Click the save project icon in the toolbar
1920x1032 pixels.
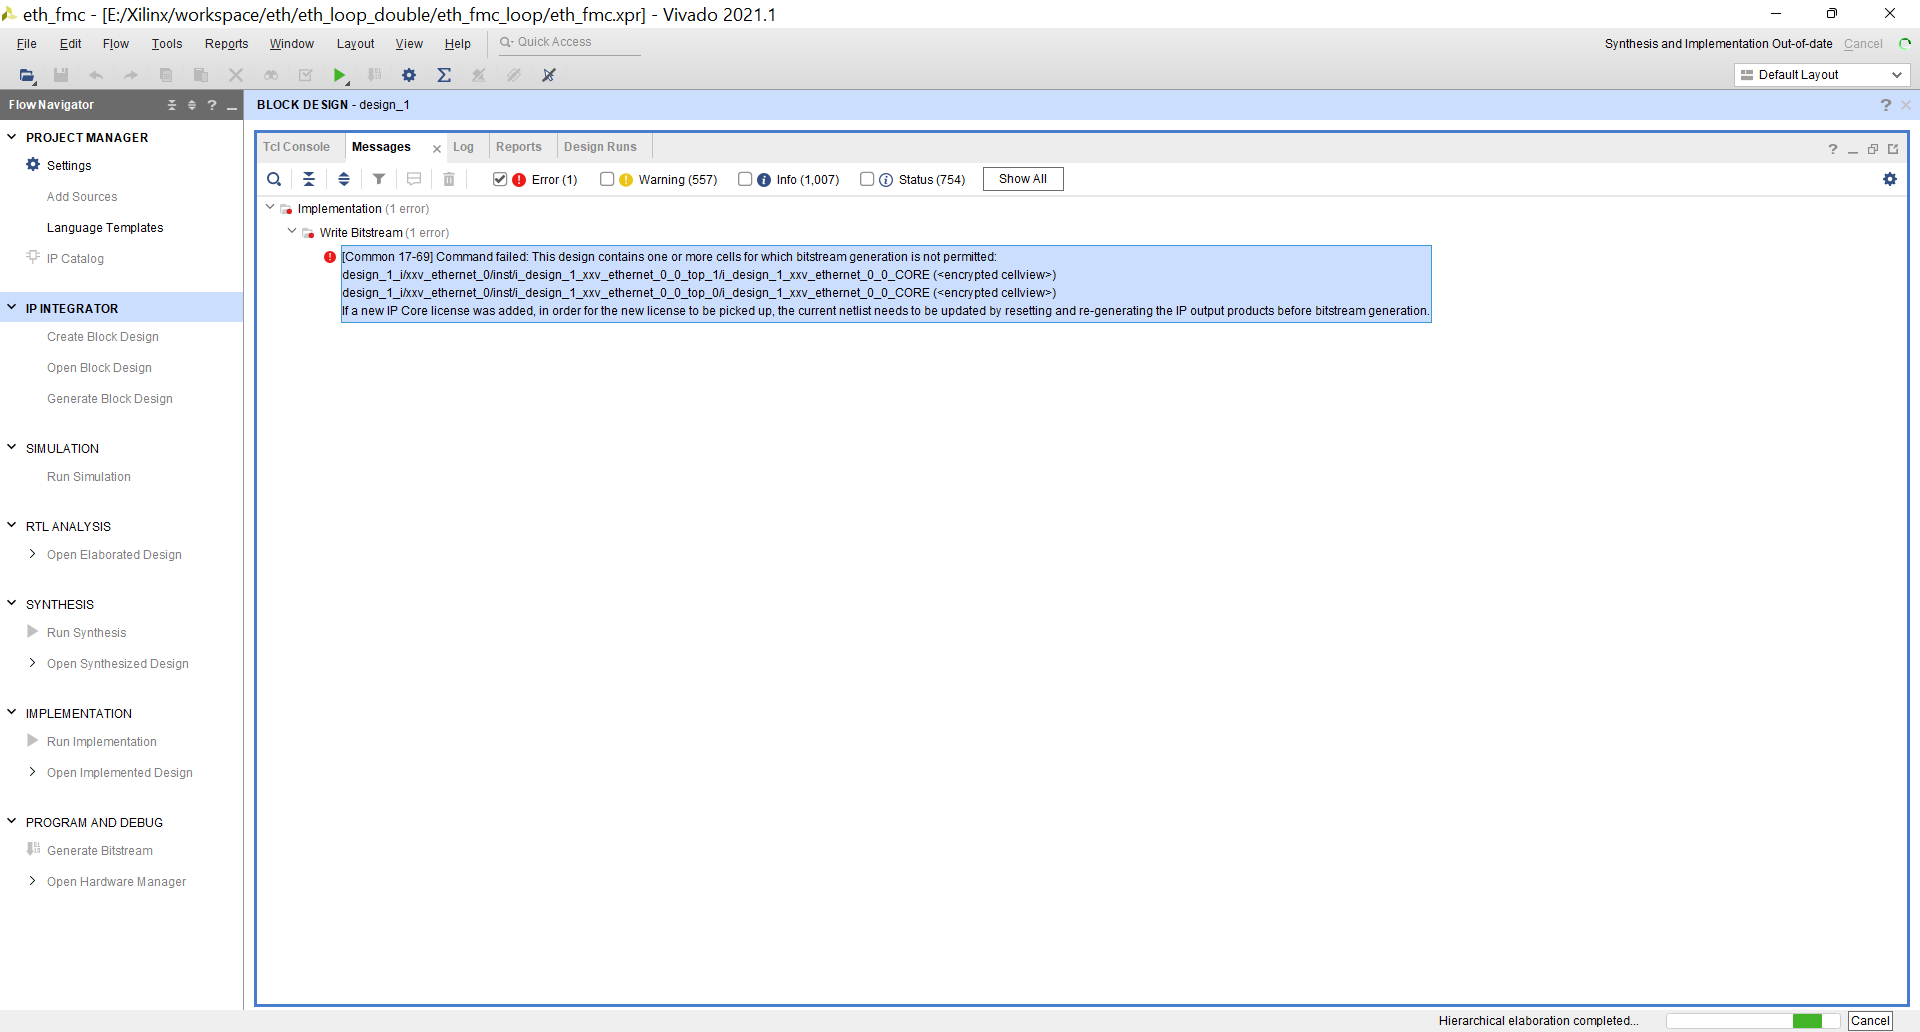click(x=60, y=75)
